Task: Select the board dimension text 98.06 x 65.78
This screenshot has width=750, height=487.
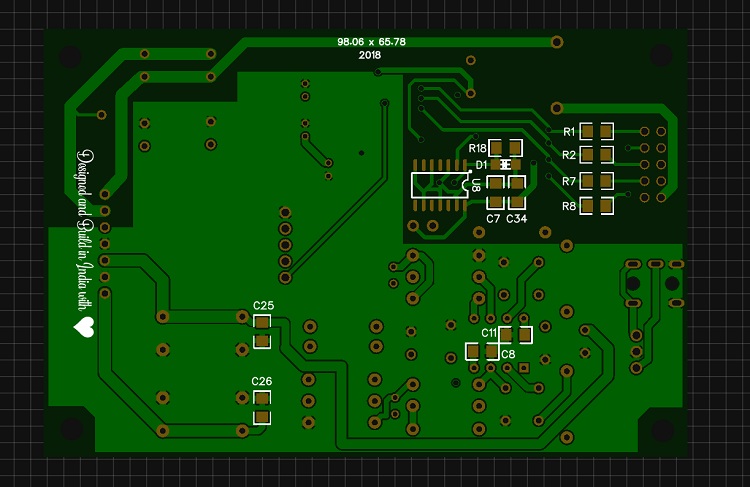Action: point(371,42)
